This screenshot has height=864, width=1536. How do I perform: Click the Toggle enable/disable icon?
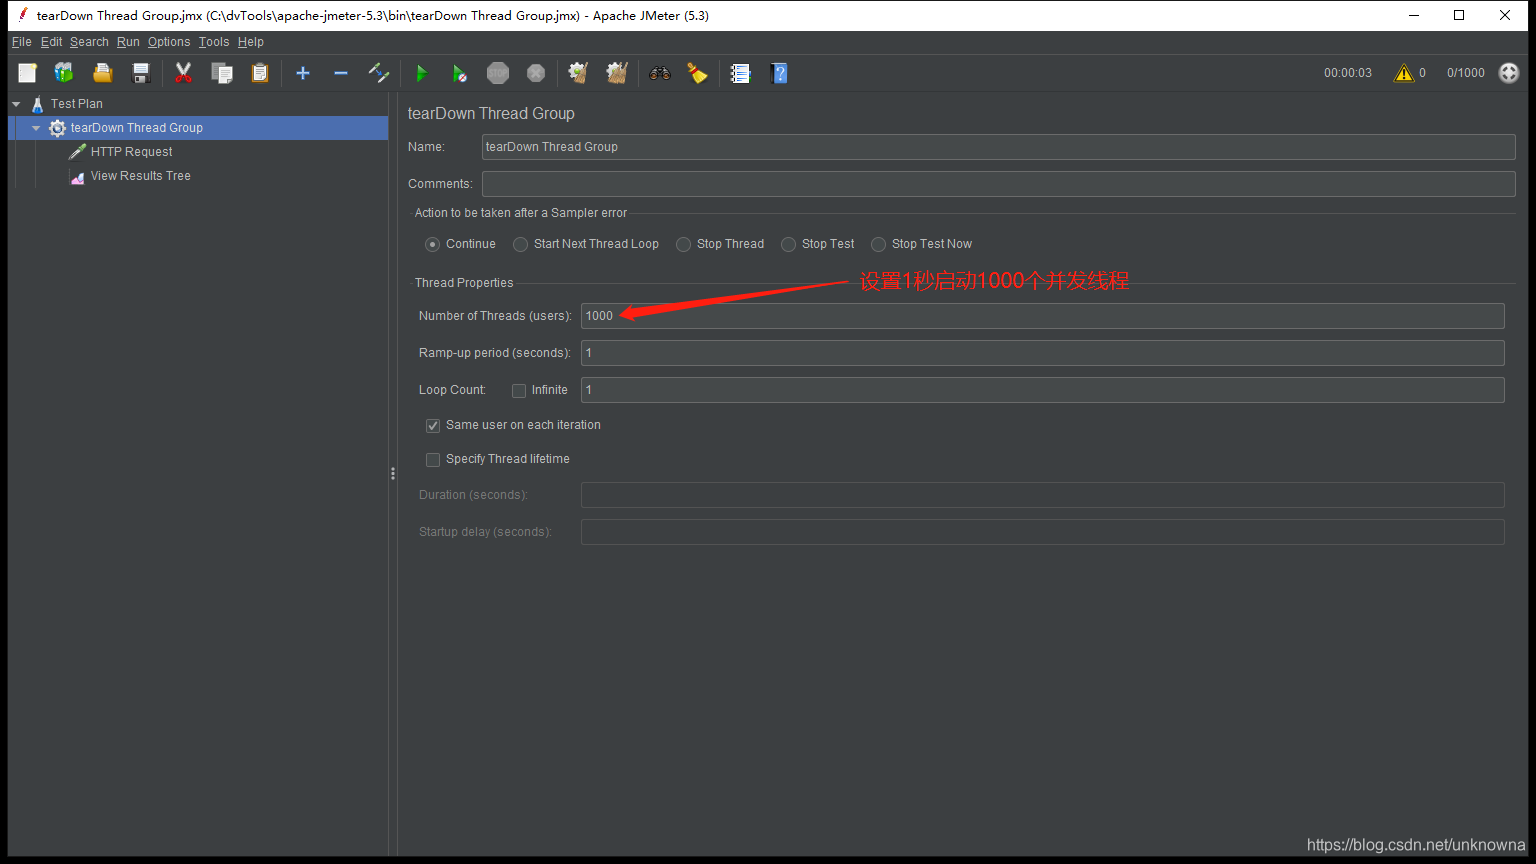coord(379,73)
